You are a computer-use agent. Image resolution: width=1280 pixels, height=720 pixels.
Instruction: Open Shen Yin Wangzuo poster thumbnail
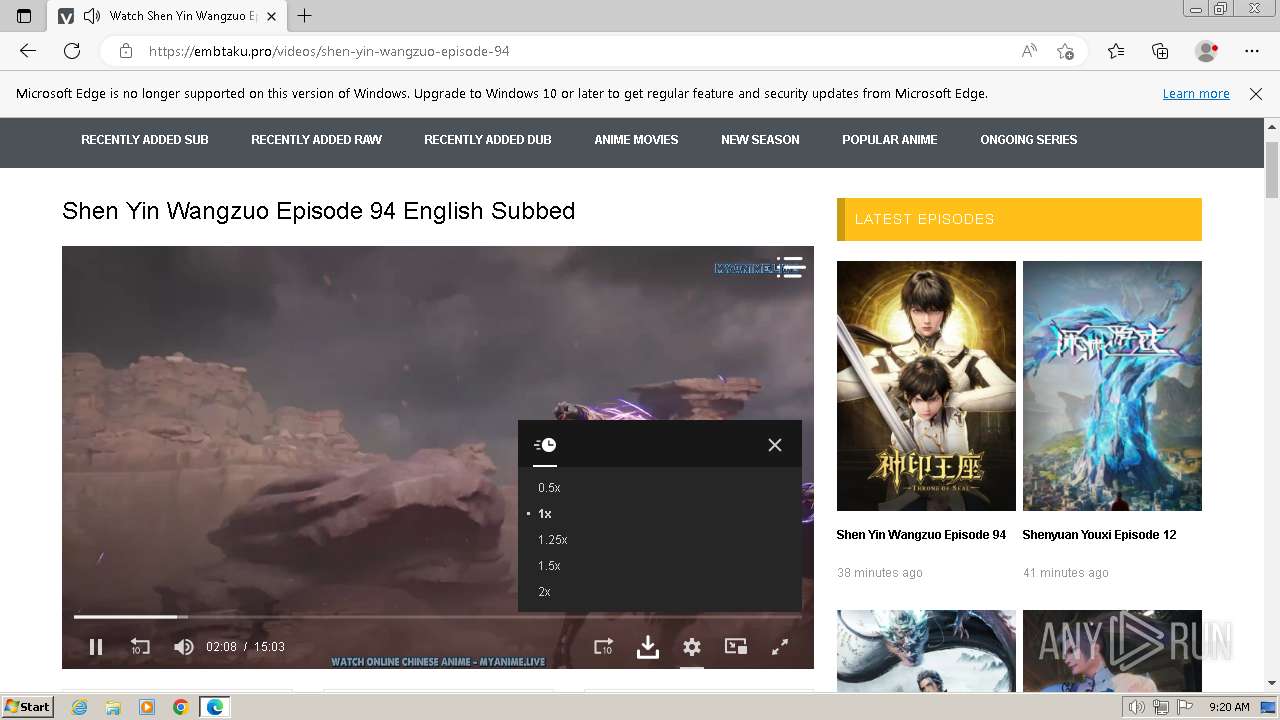tap(926, 386)
